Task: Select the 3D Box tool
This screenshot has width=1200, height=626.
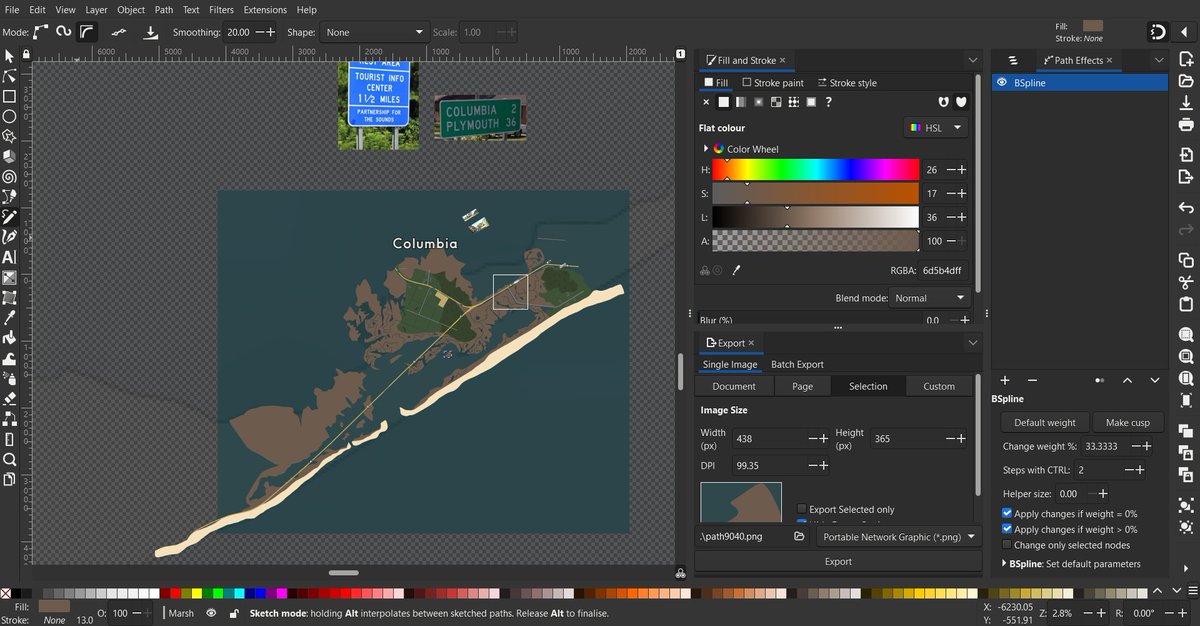Action: (x=9, y=157)
